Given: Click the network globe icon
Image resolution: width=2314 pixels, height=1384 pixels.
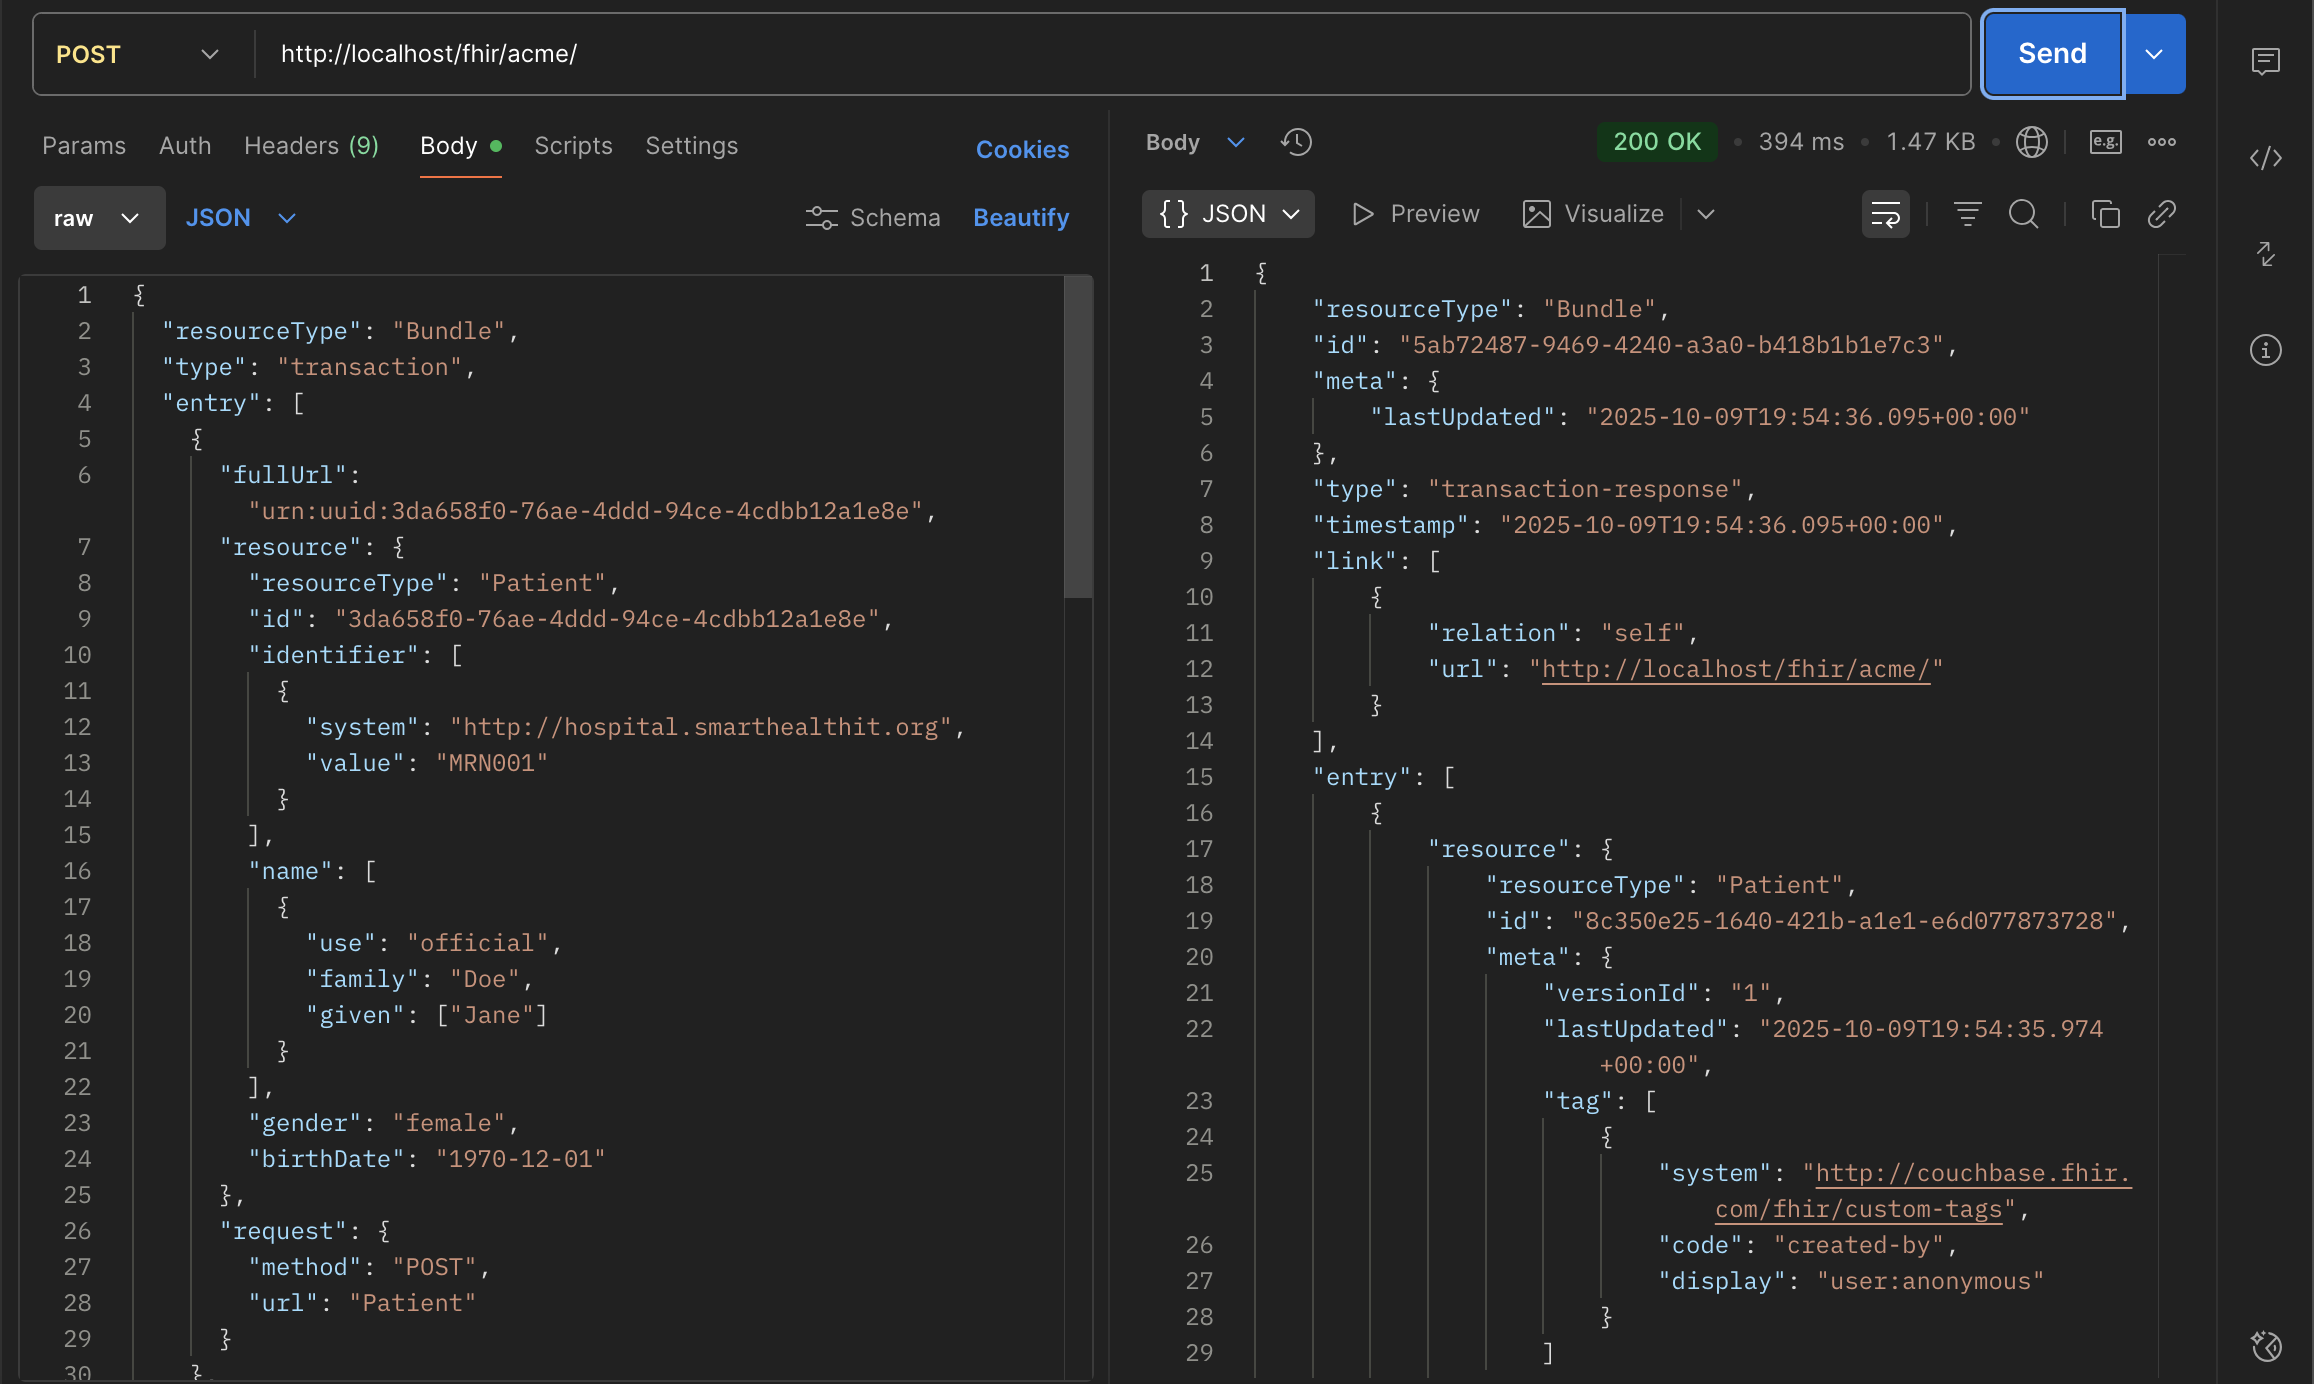Looking at the screenshot, I should coord(2031,142).
